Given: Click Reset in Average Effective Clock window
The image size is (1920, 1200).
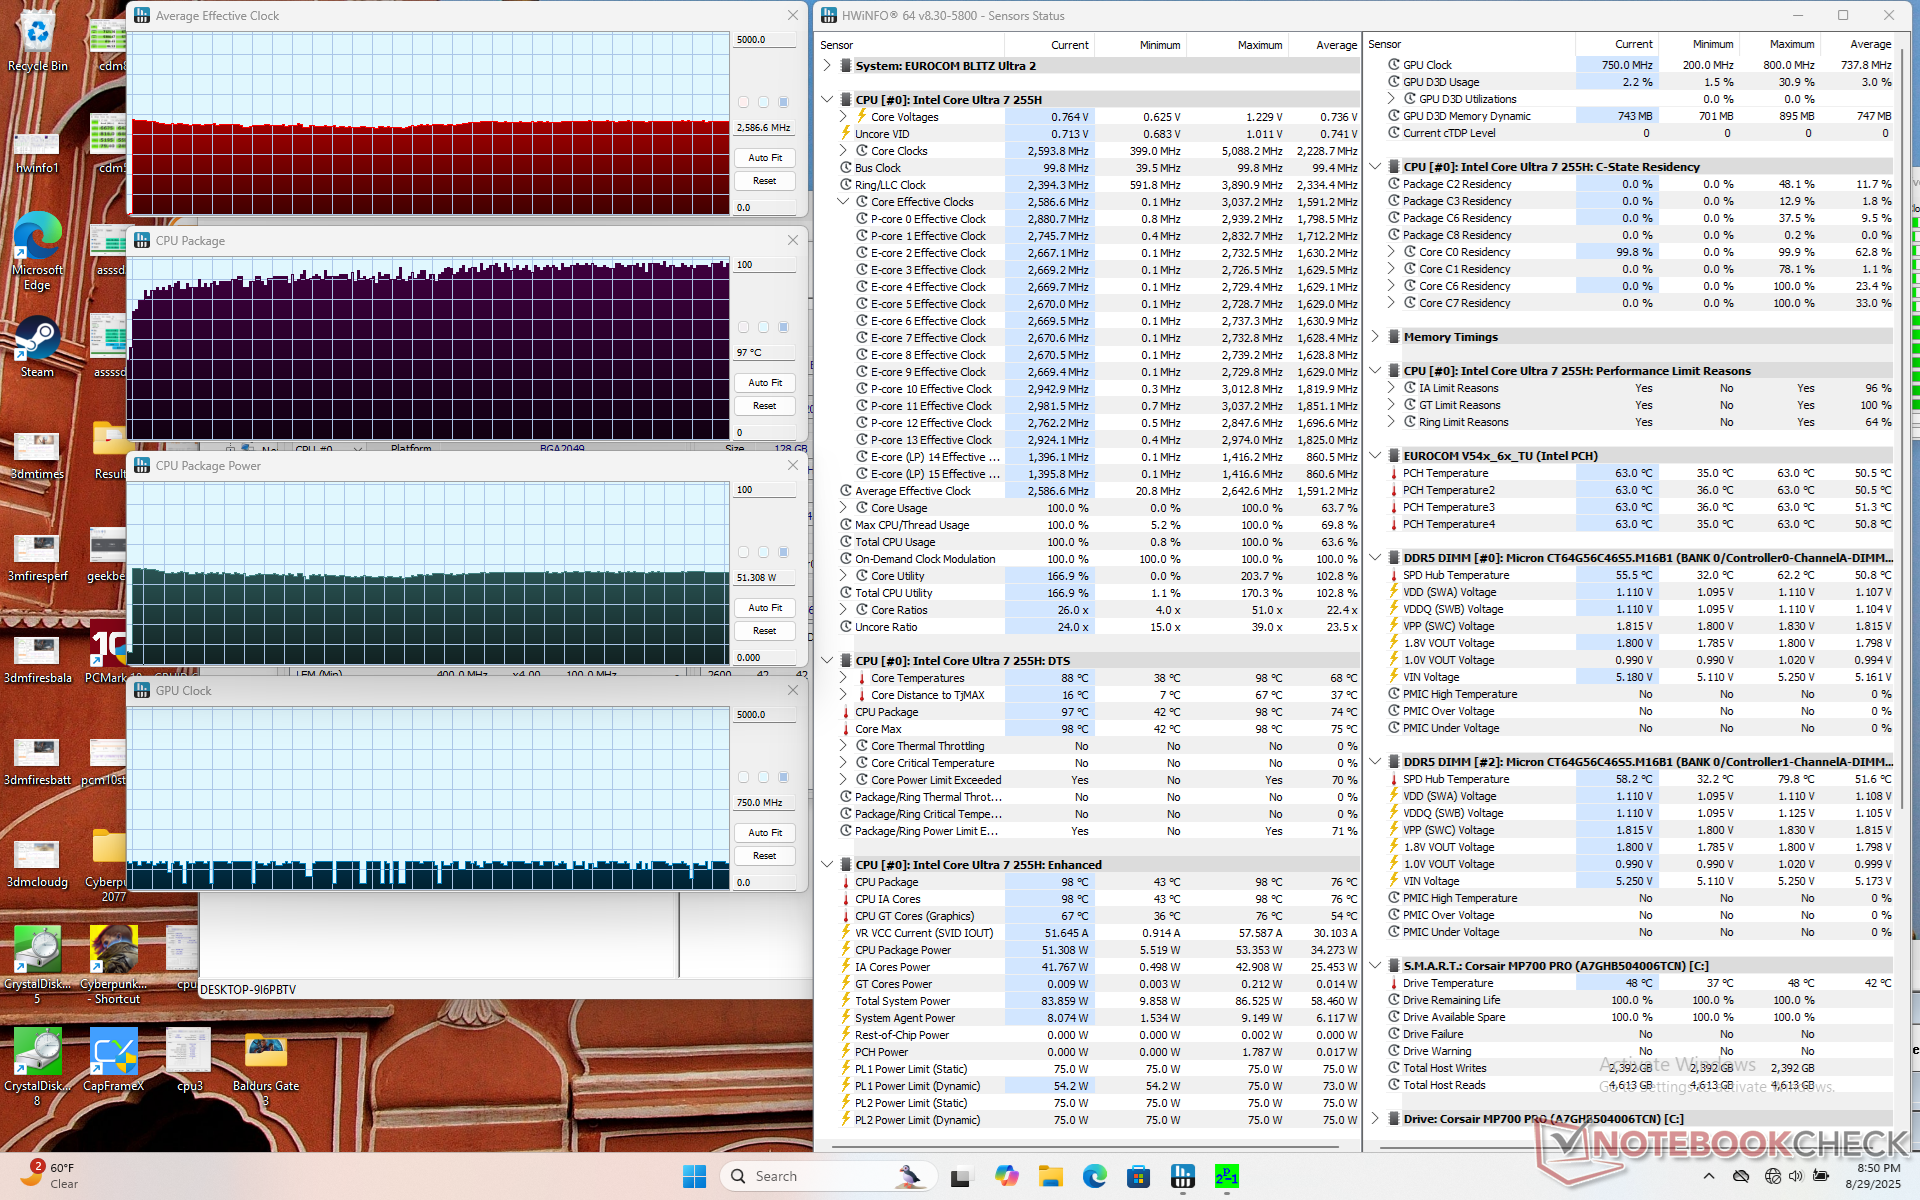Looking at the screenshot, I should click(765, 181).
